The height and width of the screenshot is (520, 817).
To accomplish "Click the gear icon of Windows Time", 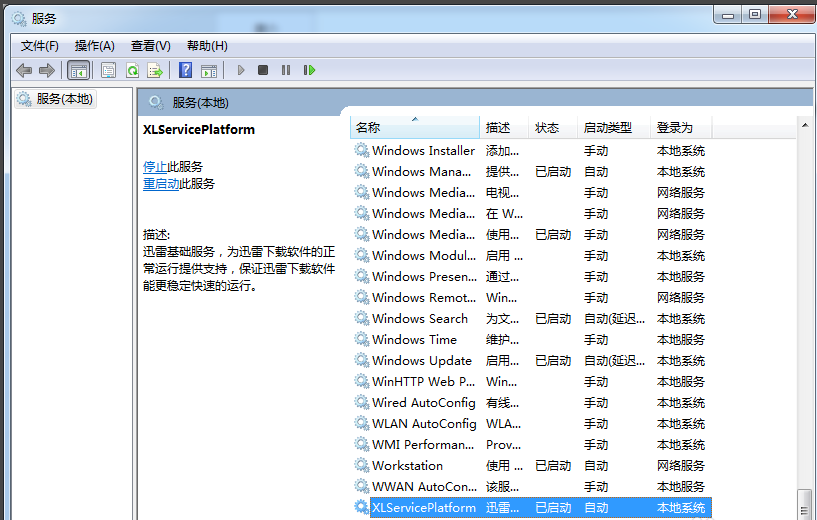I will point(362,339).
